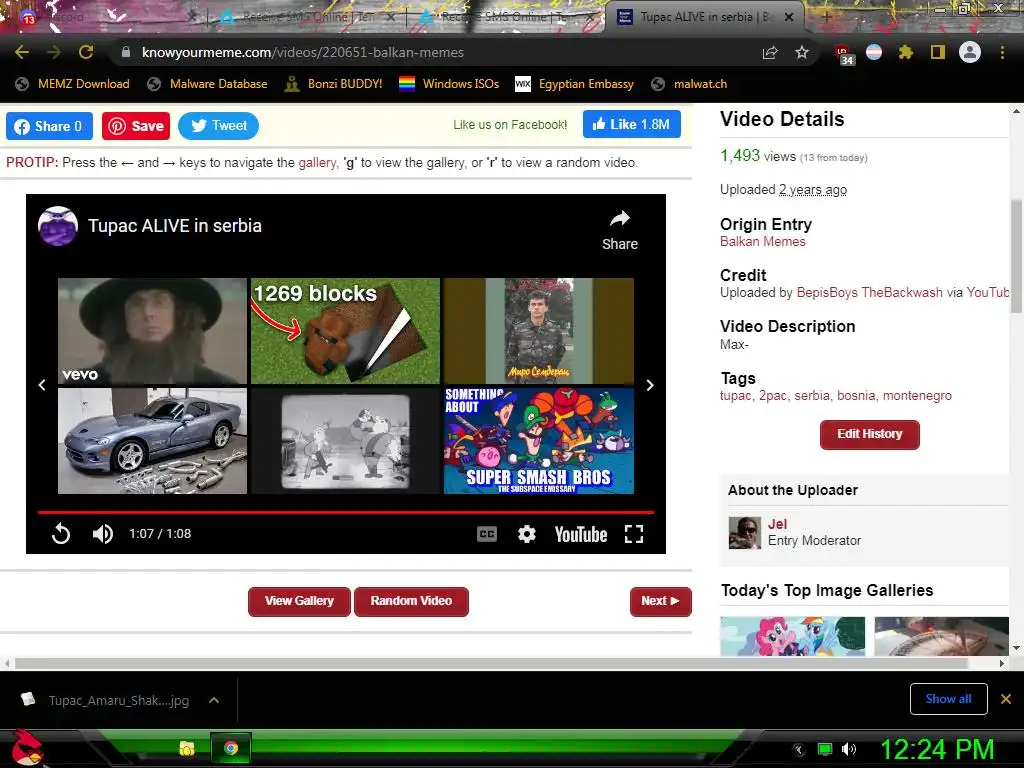Bookmark this page with the star
Image resolution: width=1024 pixels, height=768 pixels.
point(802,52)
